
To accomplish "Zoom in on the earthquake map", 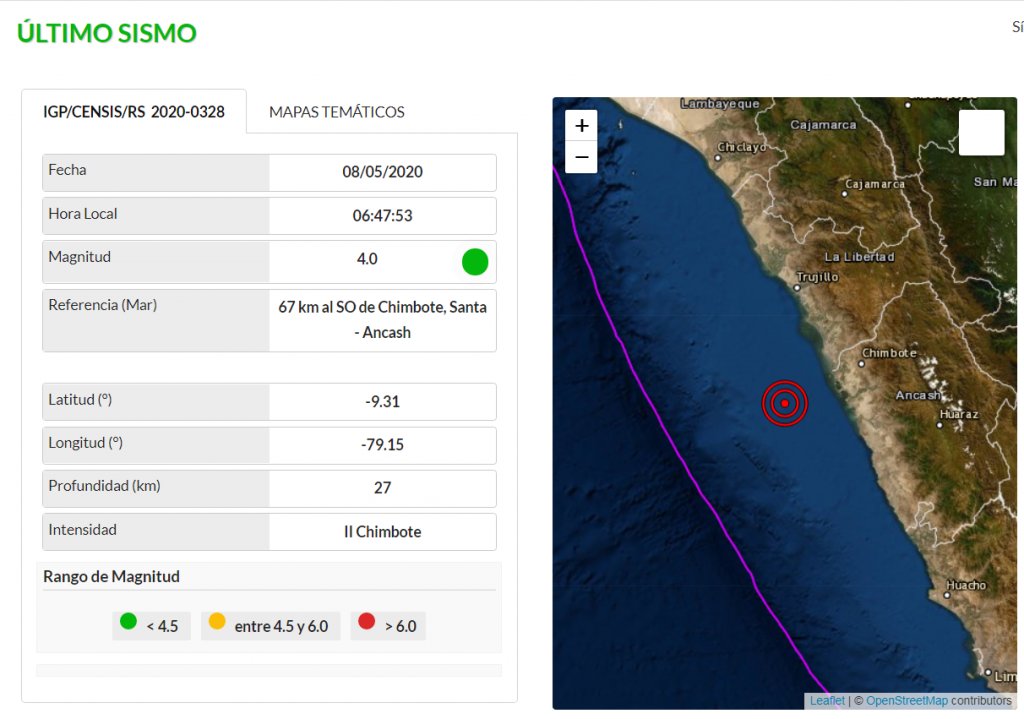I will [x=581, y=126].
